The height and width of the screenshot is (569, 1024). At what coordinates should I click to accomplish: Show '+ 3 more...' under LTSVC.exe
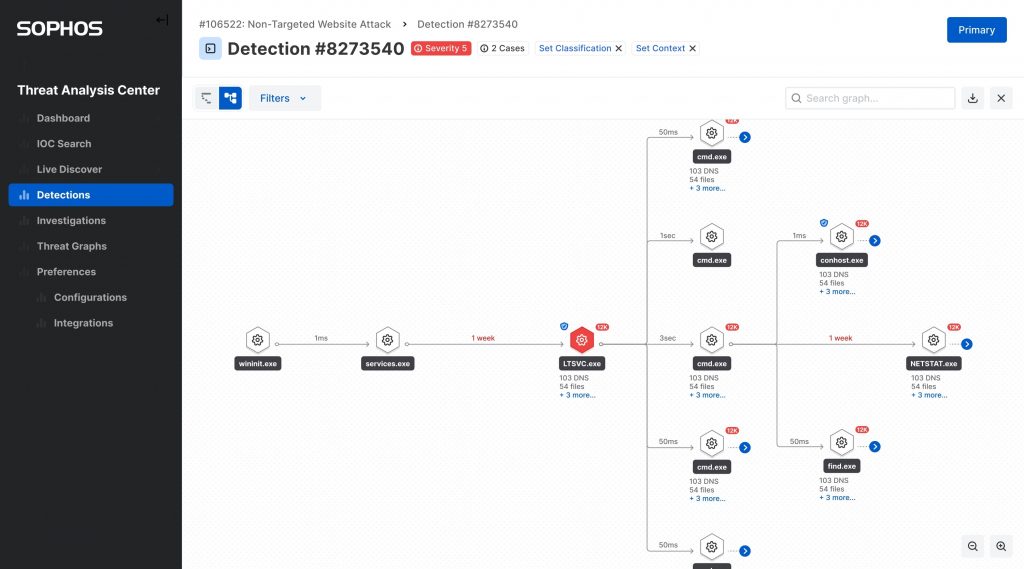[x=577, y=395]
